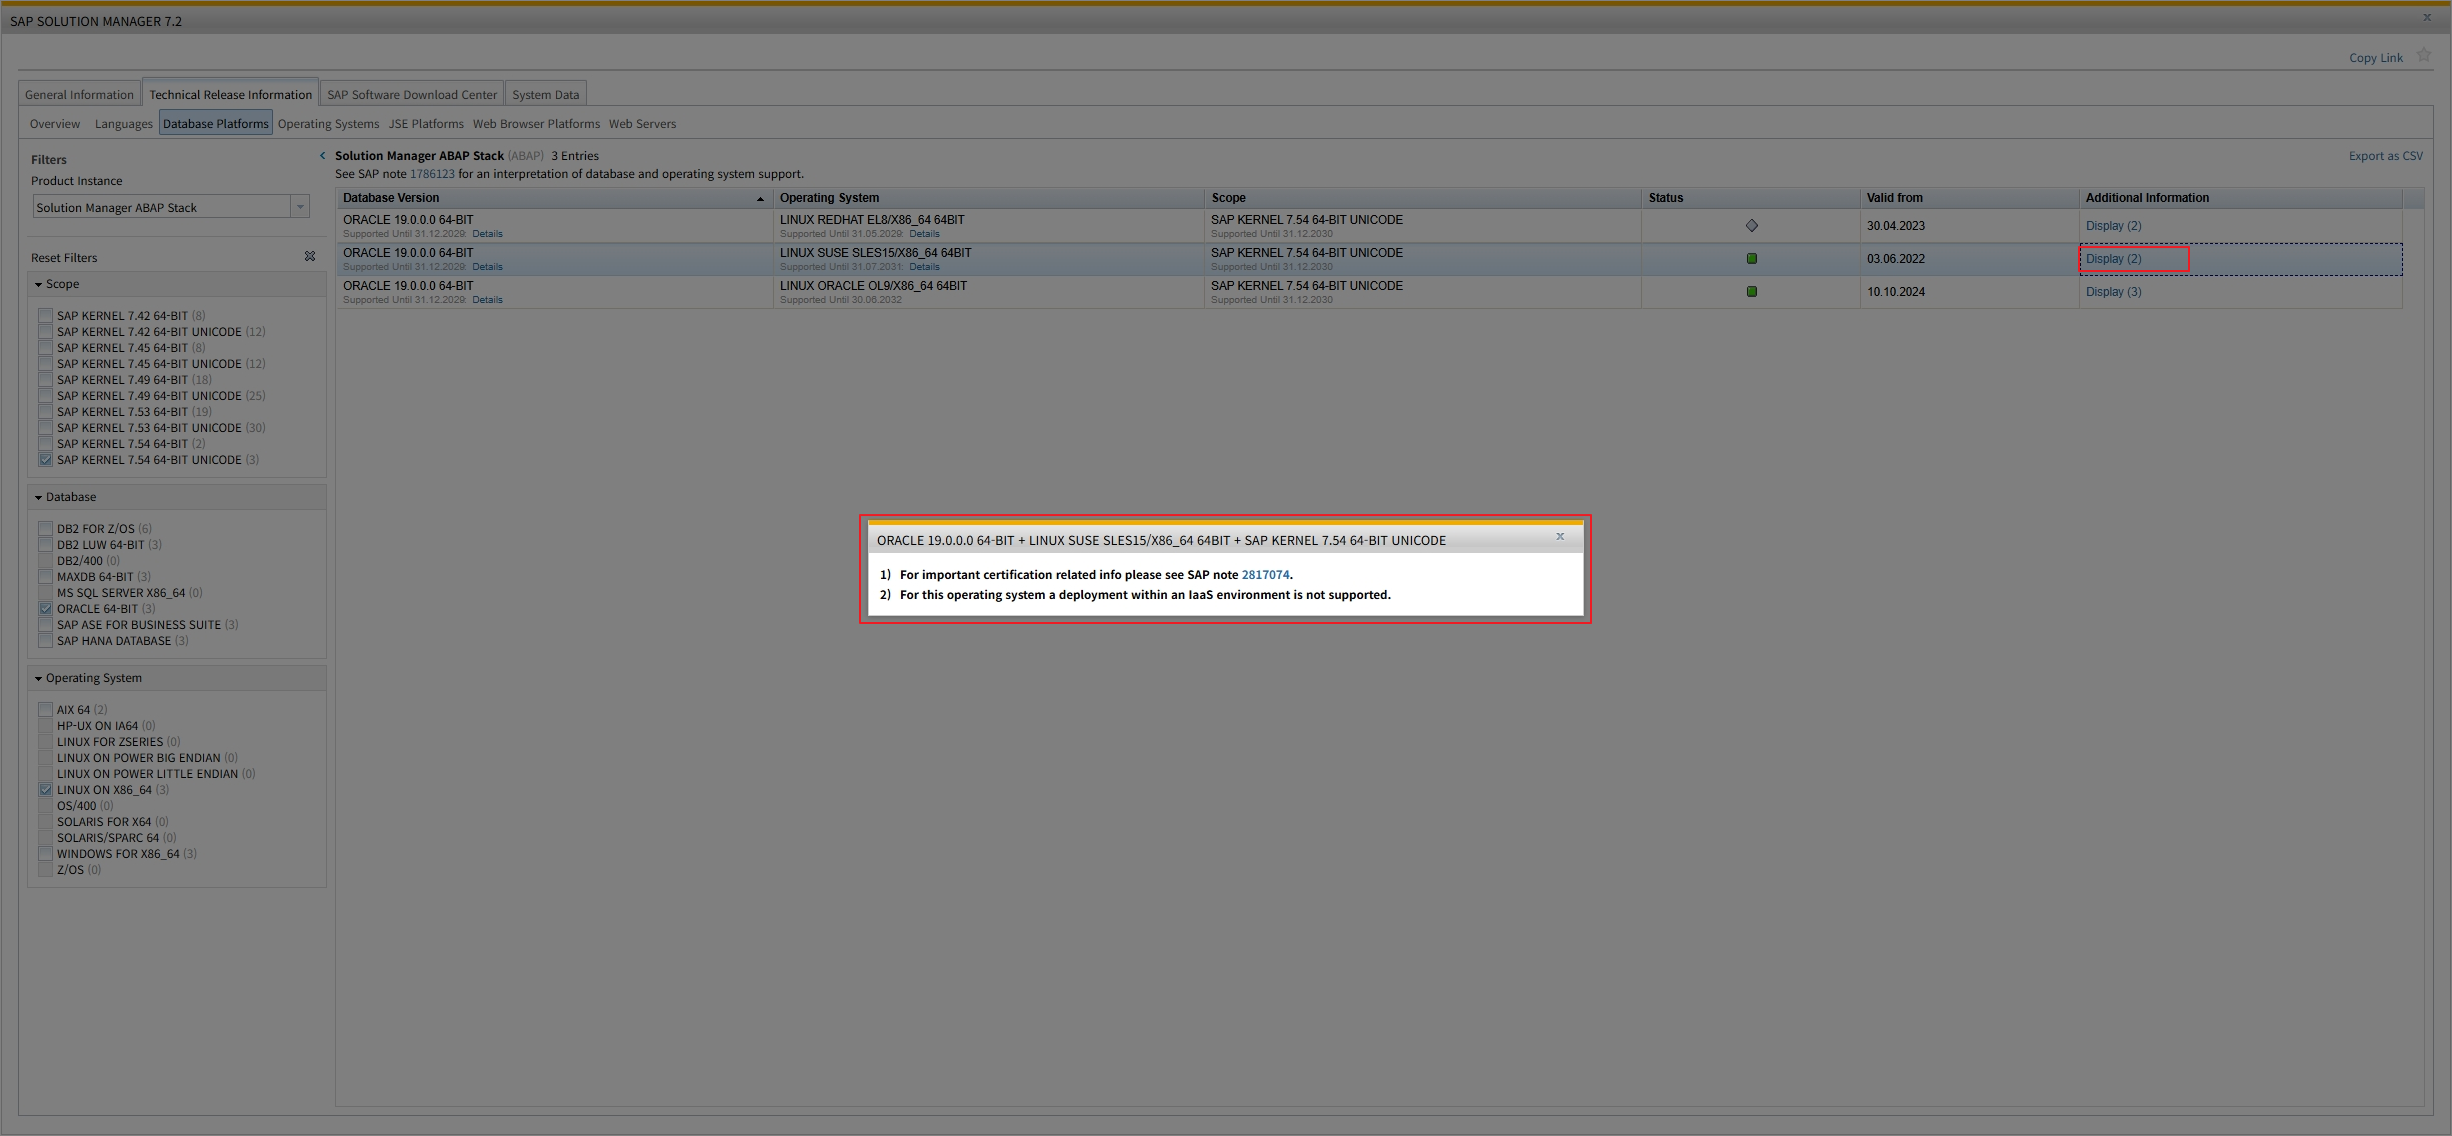Screen dimensions: 2452x1136
Task: Click Export as CSV link
Action: tap(2385, 156)
